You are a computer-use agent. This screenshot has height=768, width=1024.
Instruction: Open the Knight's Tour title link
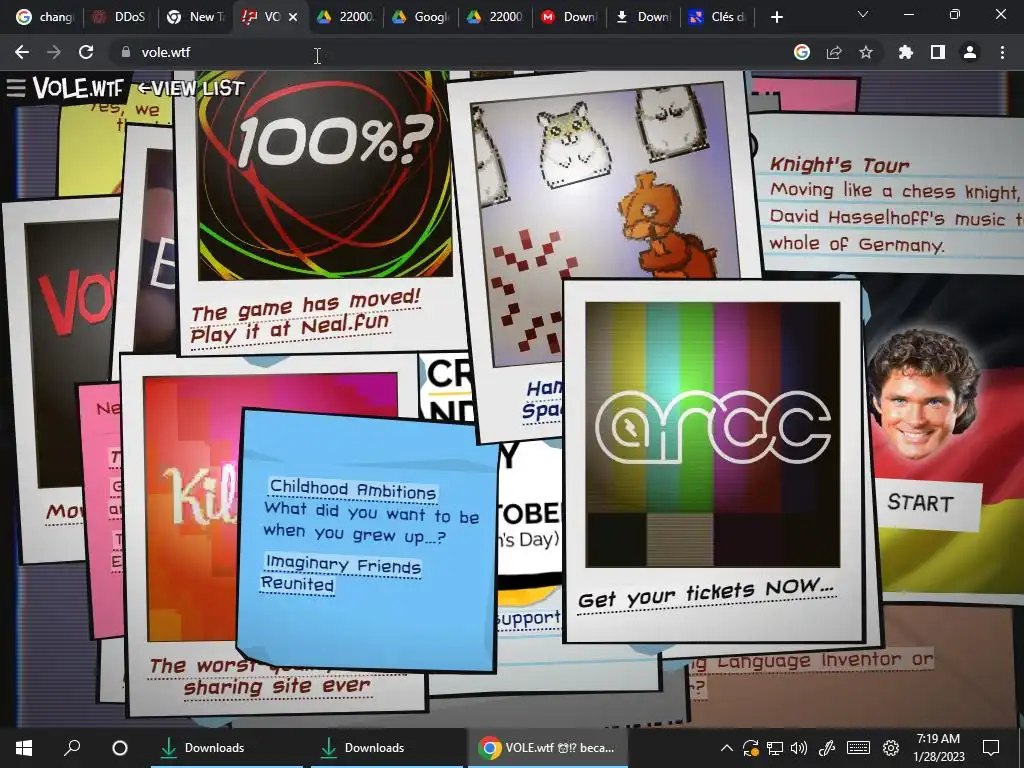[839, 165]
